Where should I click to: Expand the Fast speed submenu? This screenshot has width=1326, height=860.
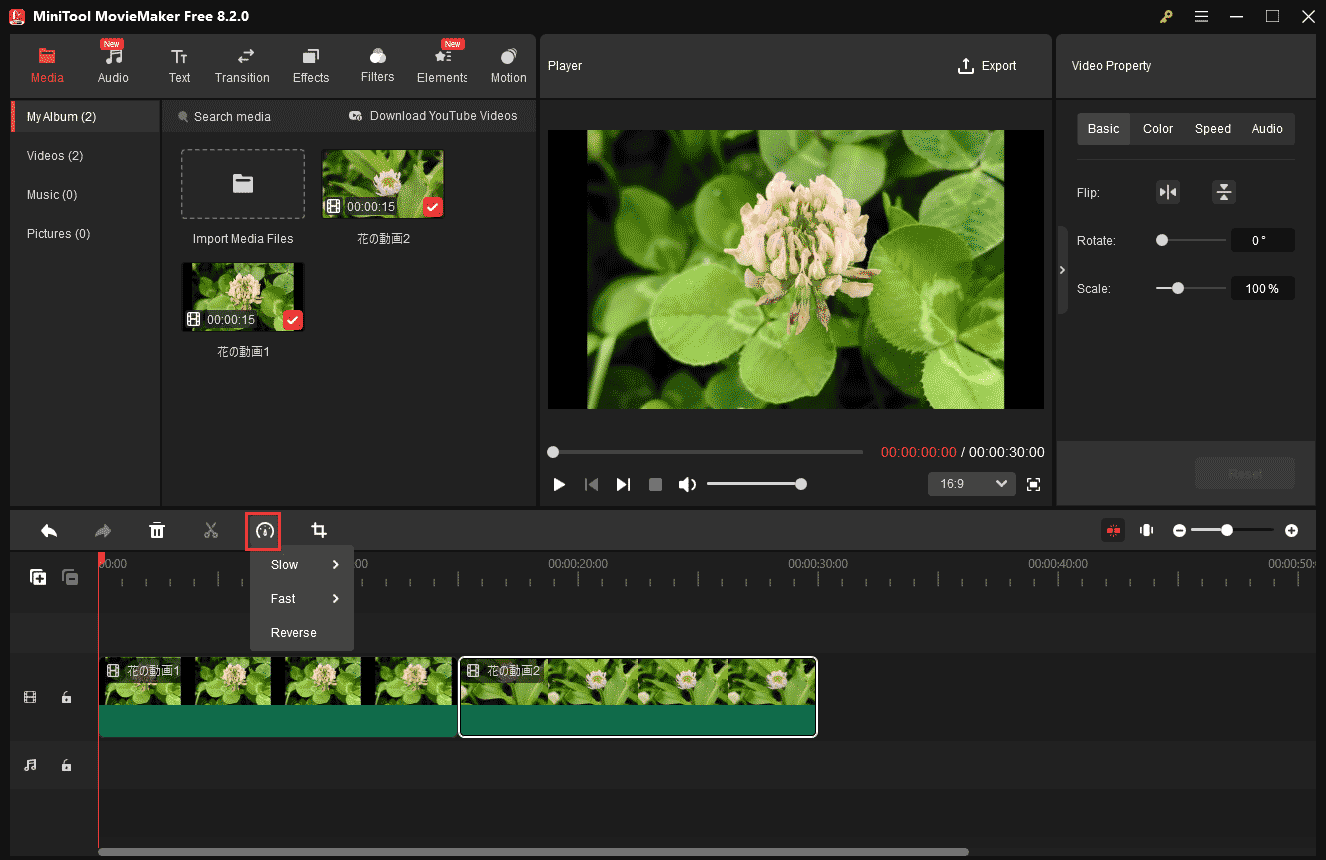tap(302, 599)
